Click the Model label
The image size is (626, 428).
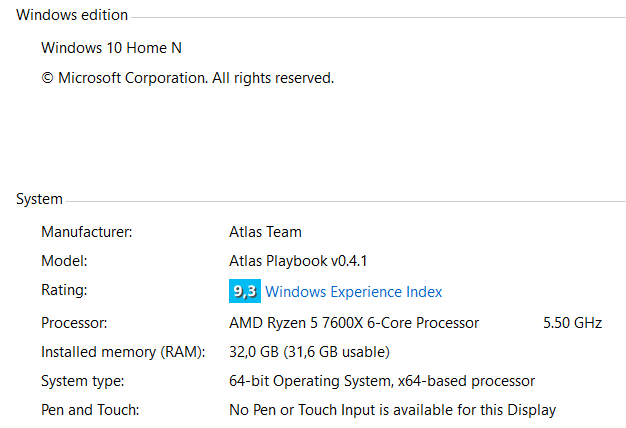(63, 261)
